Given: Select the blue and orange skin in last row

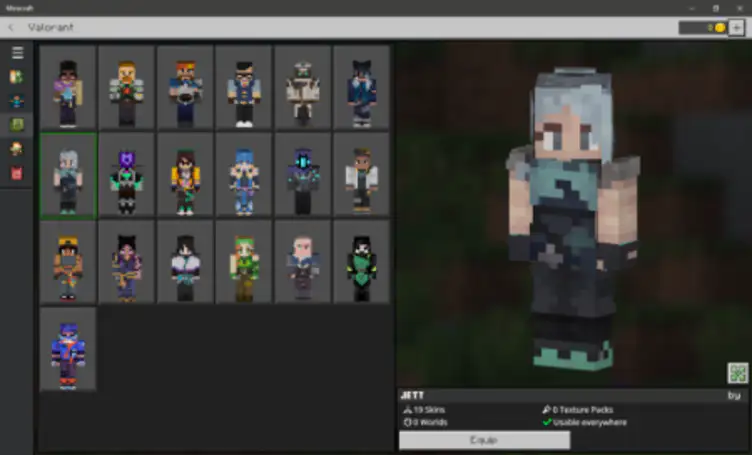Looking at the screenshot, I should (68, 350).
